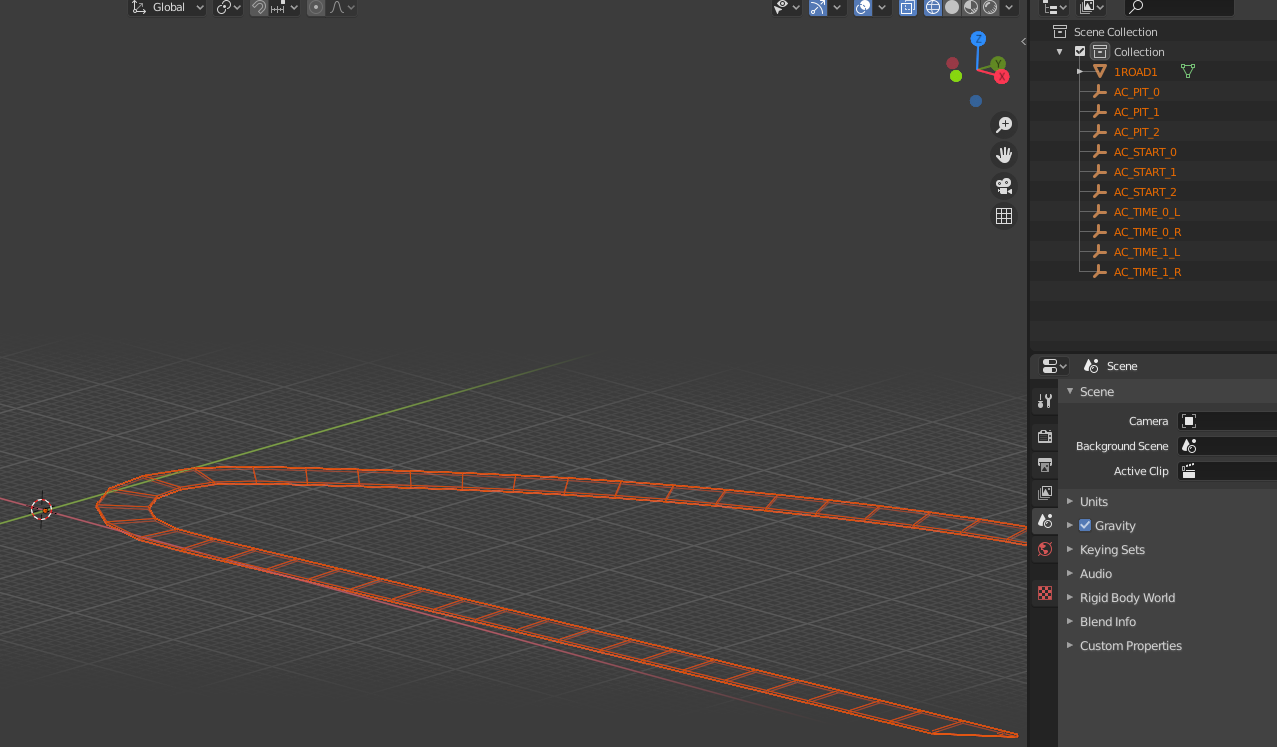Switch to solid viewport shading

(952, 7)
